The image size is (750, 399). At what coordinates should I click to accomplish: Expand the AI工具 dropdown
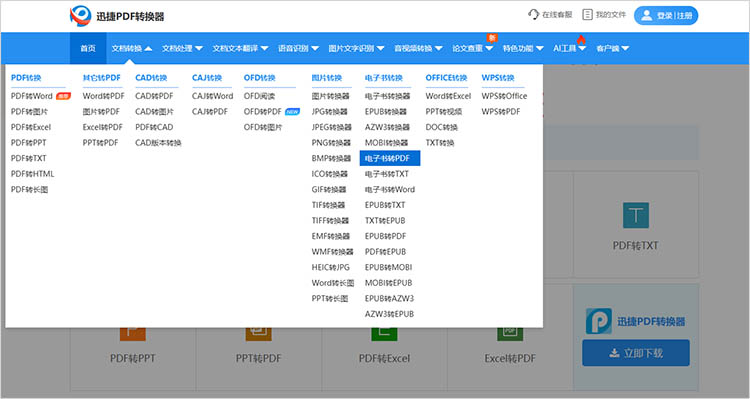pos(570,48)
